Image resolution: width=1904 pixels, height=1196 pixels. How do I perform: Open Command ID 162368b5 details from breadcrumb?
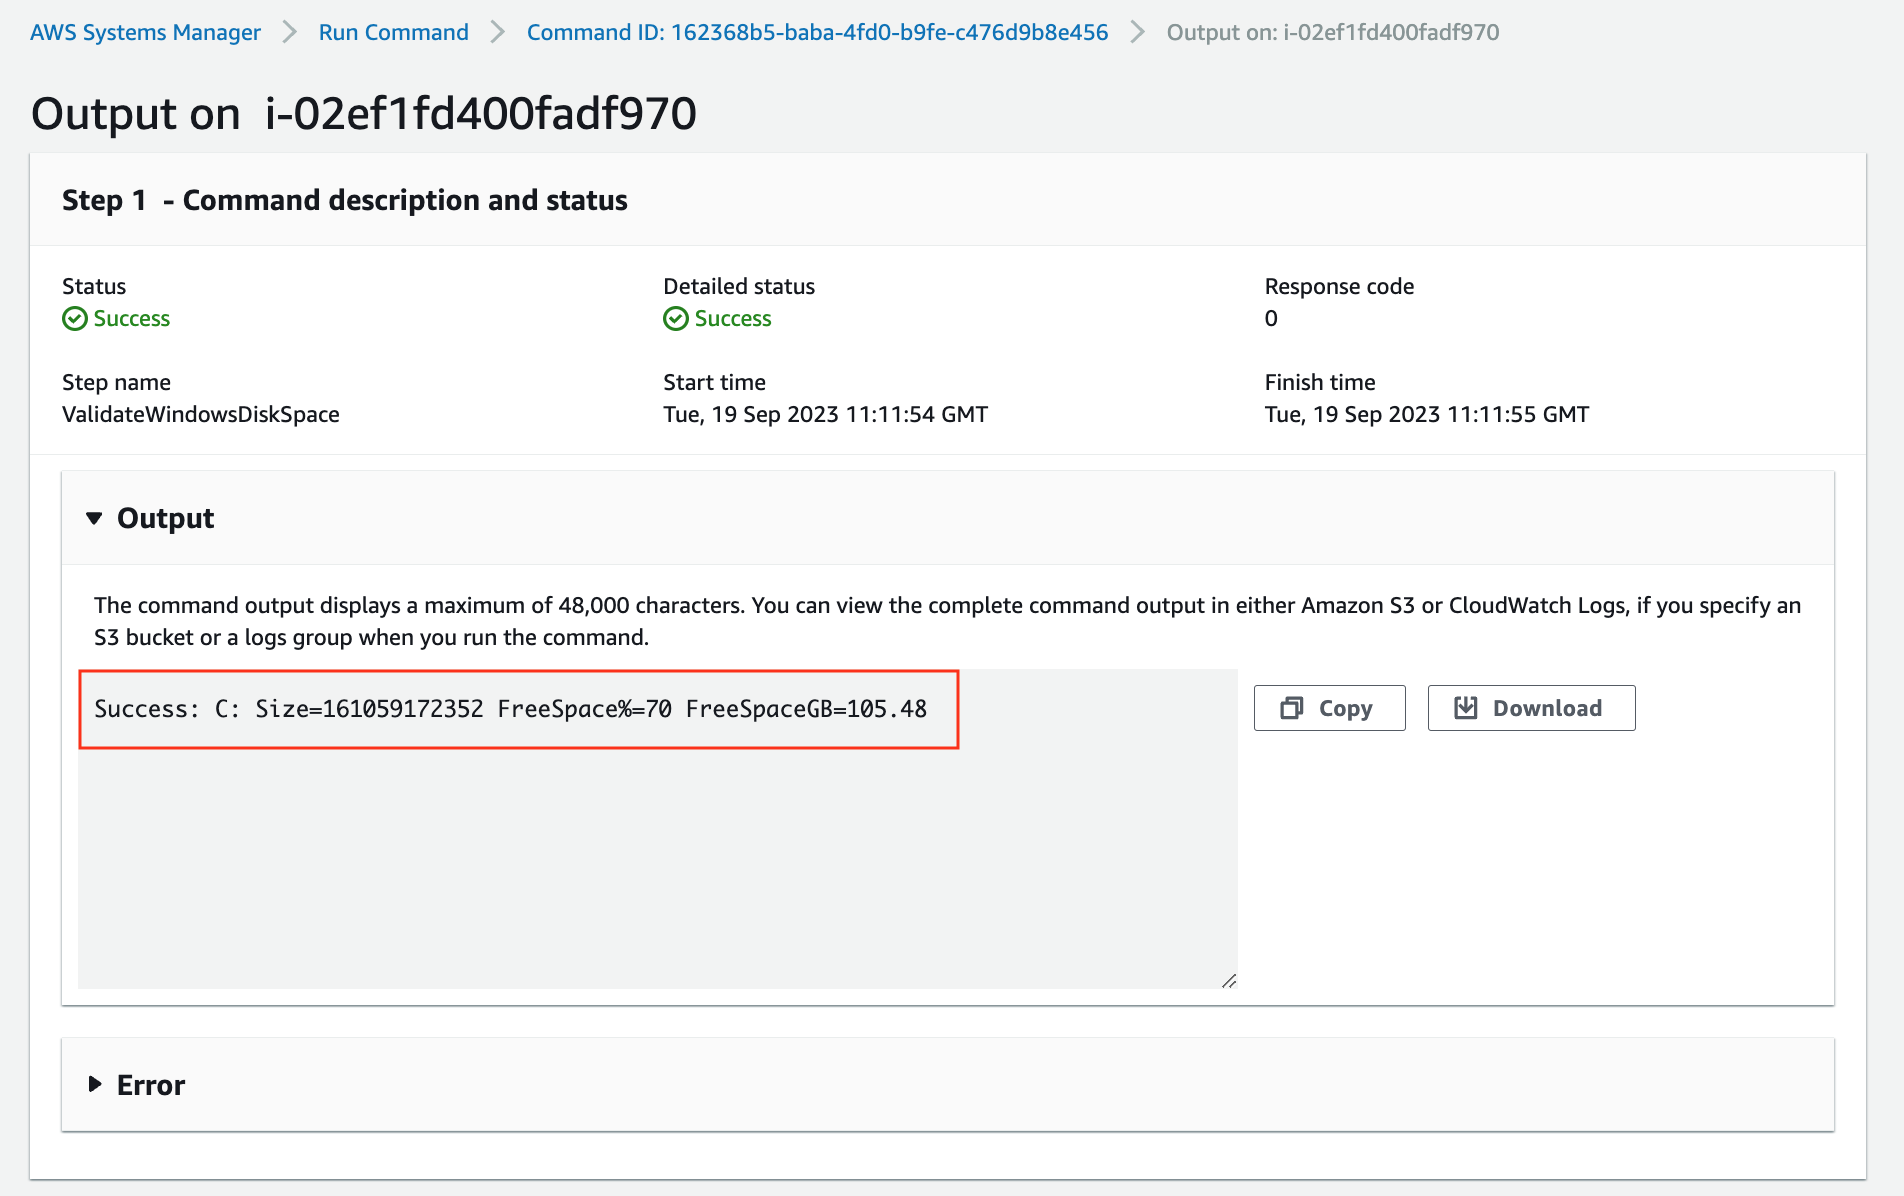pos(816,31)
